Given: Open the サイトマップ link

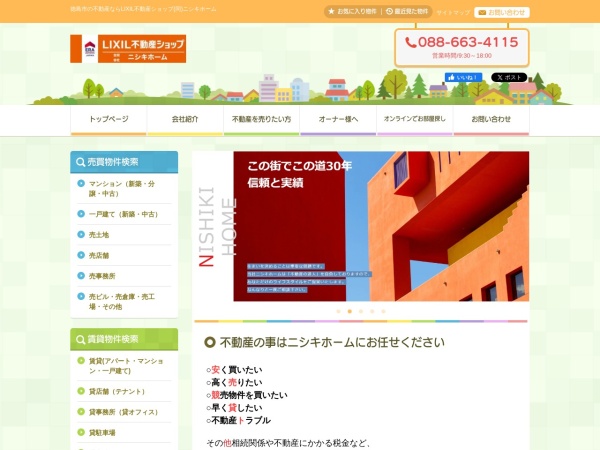Looking at the screenshot, I should [x=453, y=13].
